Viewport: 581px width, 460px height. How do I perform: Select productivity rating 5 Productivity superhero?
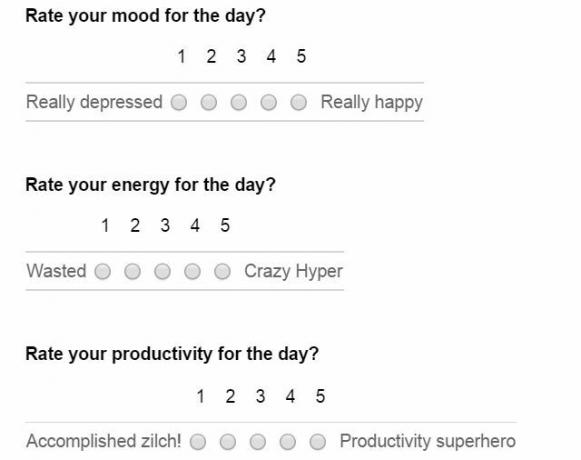tap(318, 442)
